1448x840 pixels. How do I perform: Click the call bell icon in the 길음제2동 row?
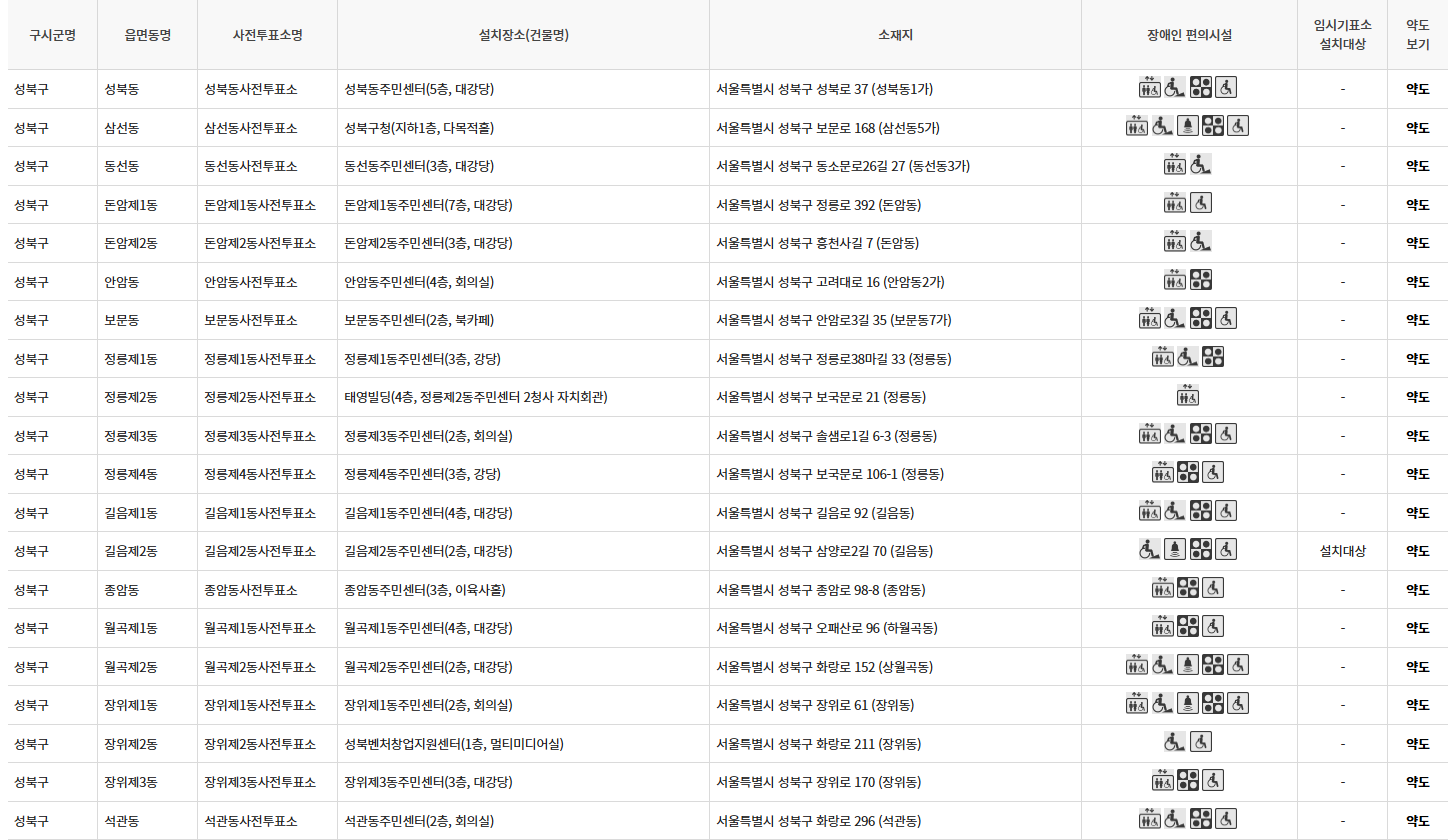click(x=1173, y=548)
